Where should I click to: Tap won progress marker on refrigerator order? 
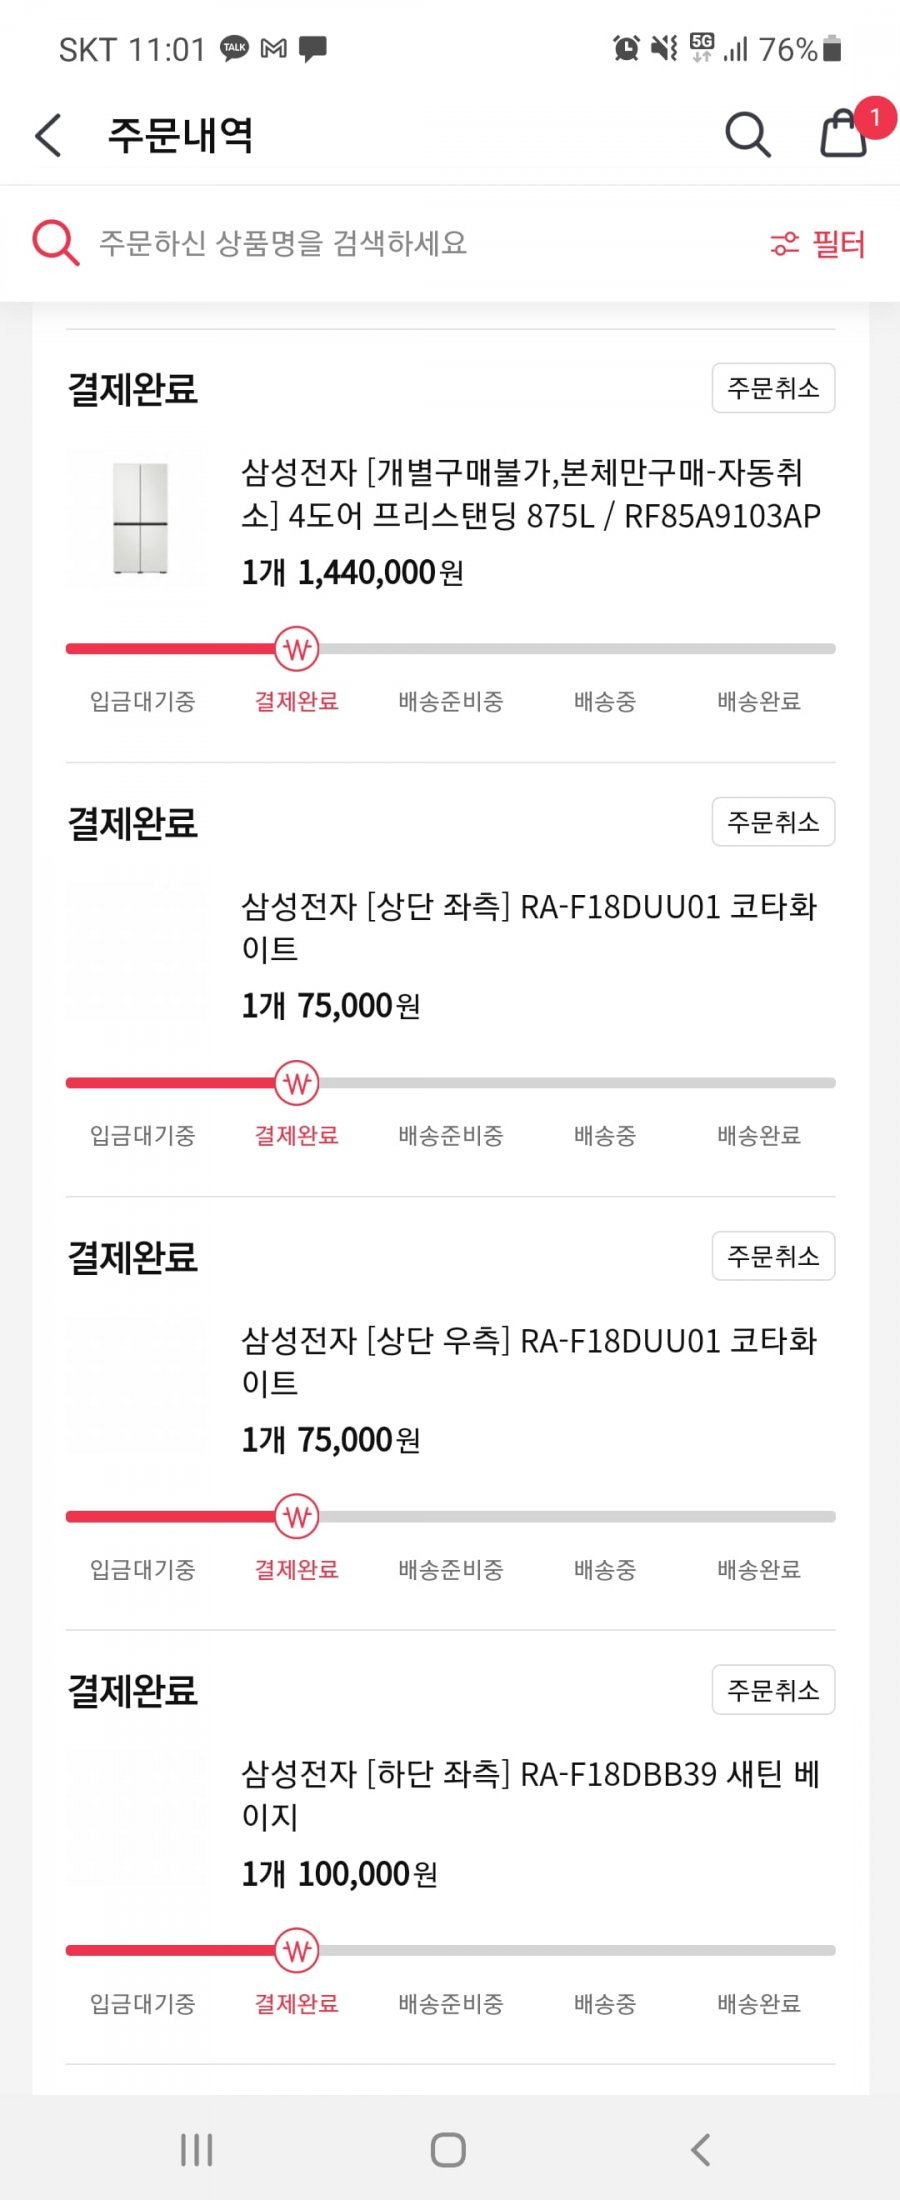pos(297,649)
